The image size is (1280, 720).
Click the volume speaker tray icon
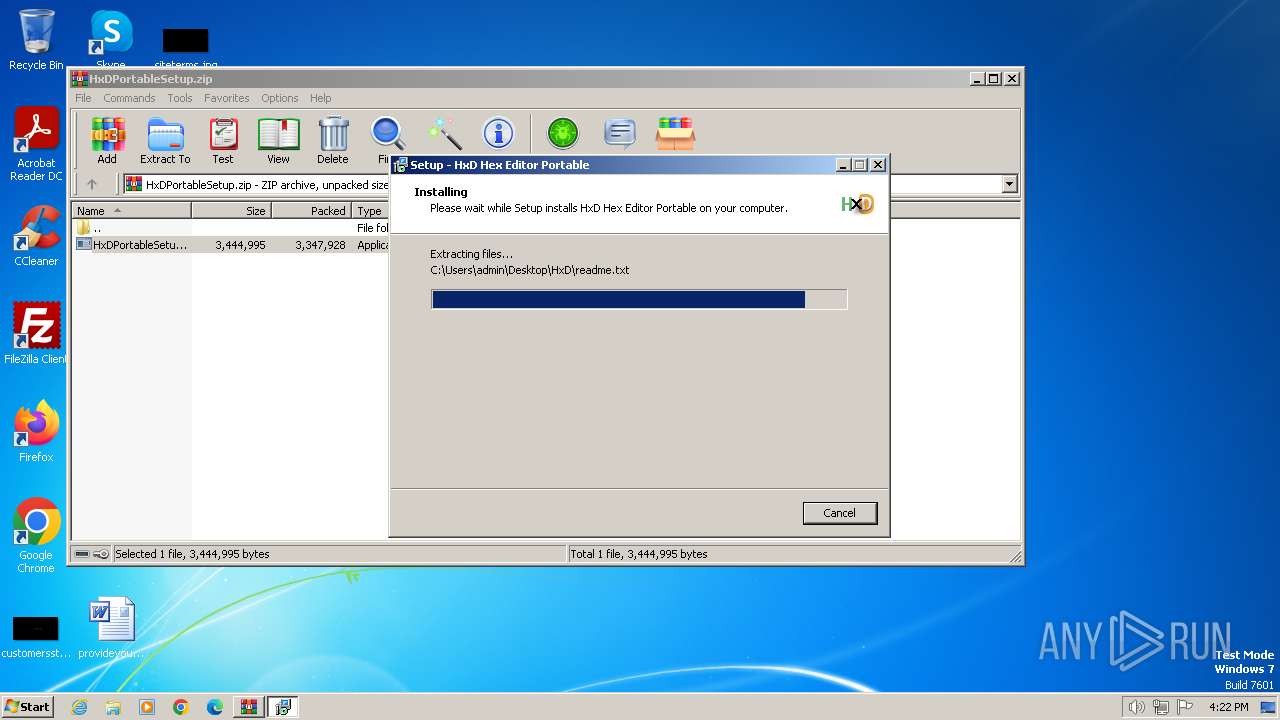tap(1136, 707)
